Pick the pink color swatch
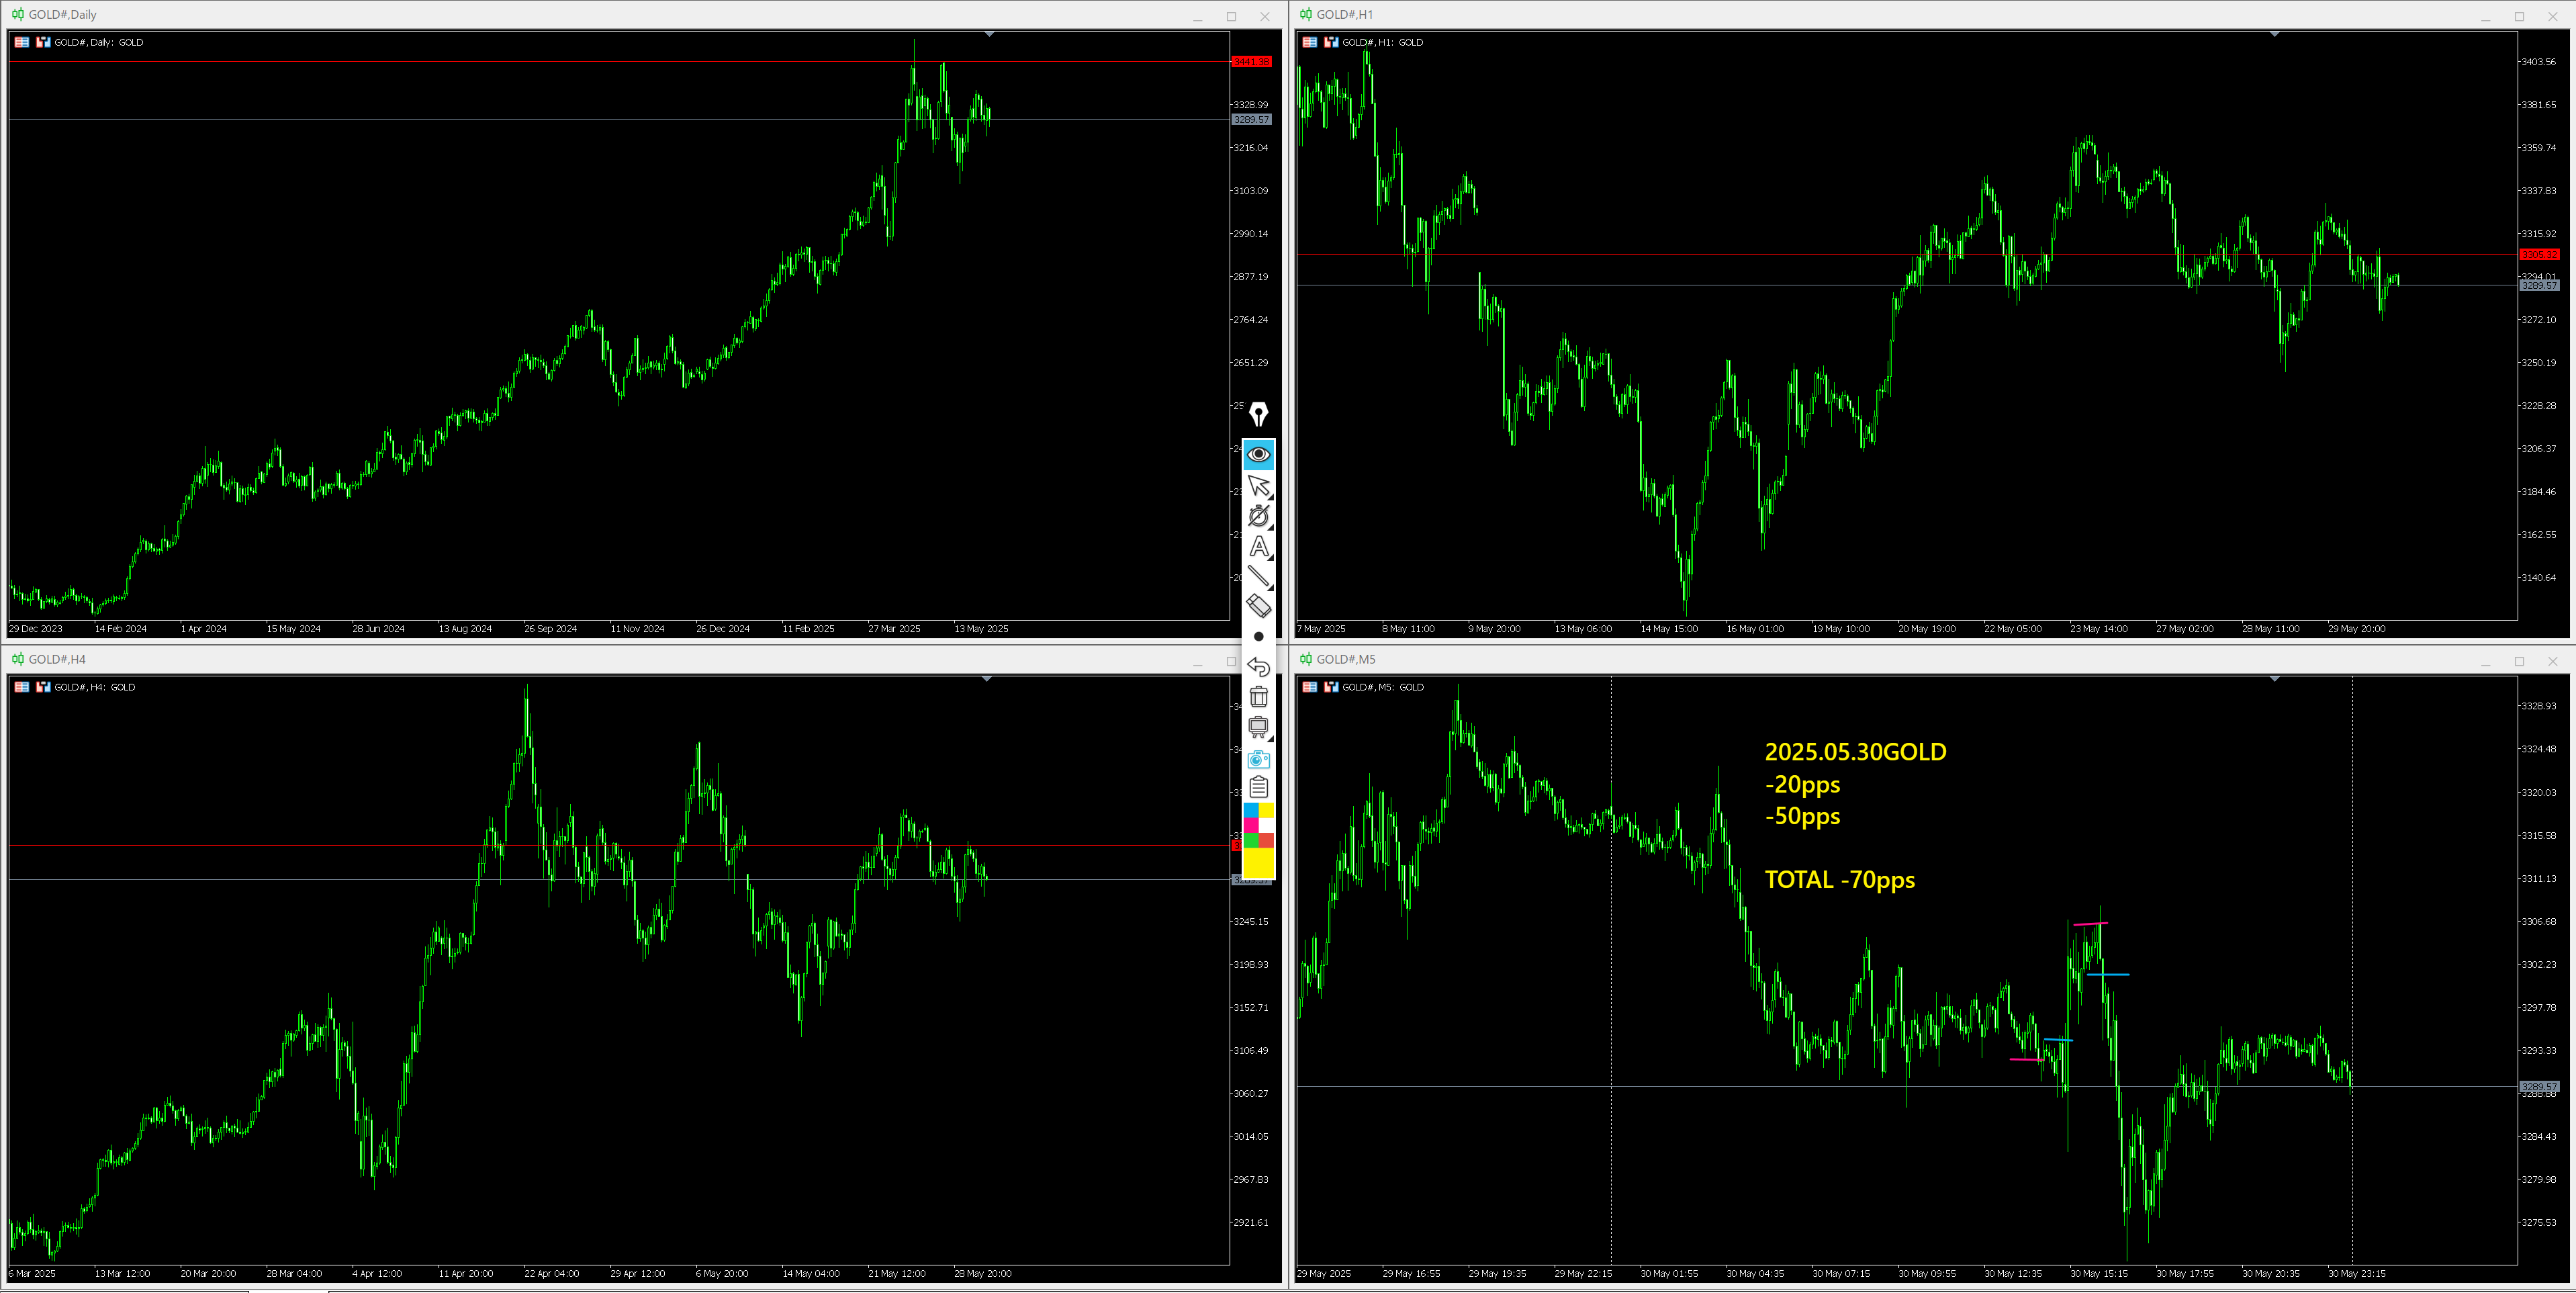This screenshot has width=2576, height=1293. 1251,825
